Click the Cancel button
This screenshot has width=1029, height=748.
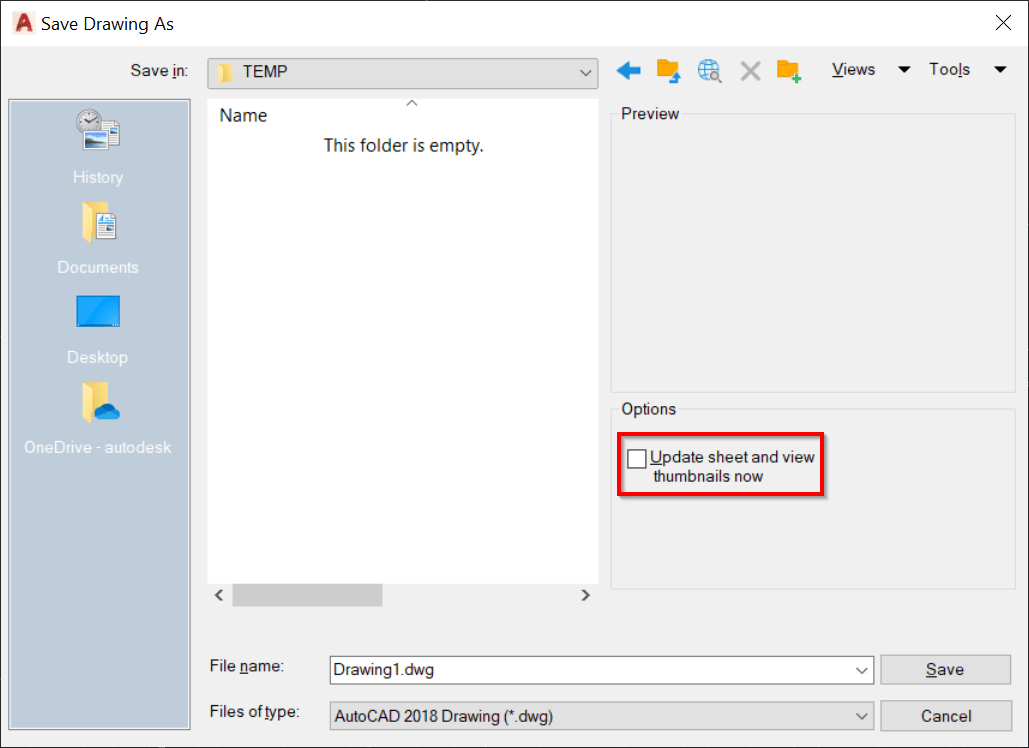(x=945, y=716)
